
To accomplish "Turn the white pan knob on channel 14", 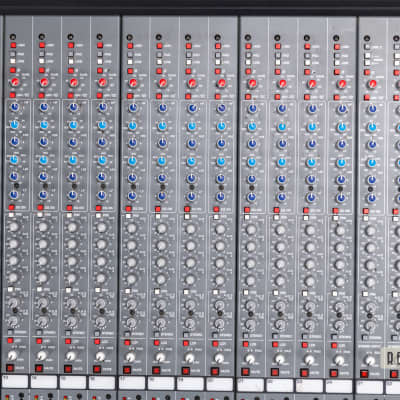I will (42, 356).
